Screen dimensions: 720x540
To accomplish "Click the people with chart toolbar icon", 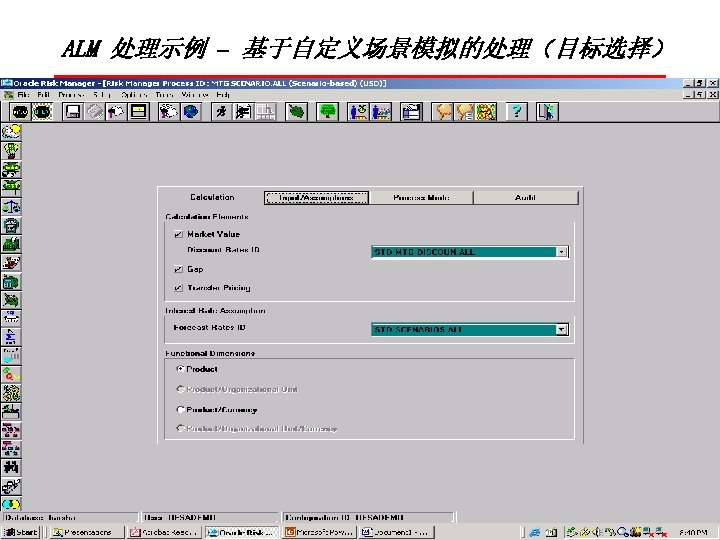I will coord(381,112).
